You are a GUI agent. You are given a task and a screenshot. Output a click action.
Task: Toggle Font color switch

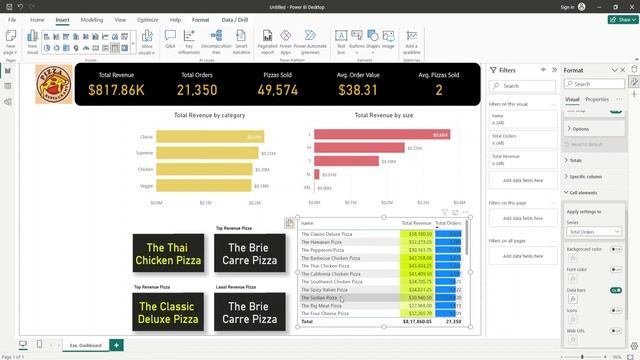616,269
